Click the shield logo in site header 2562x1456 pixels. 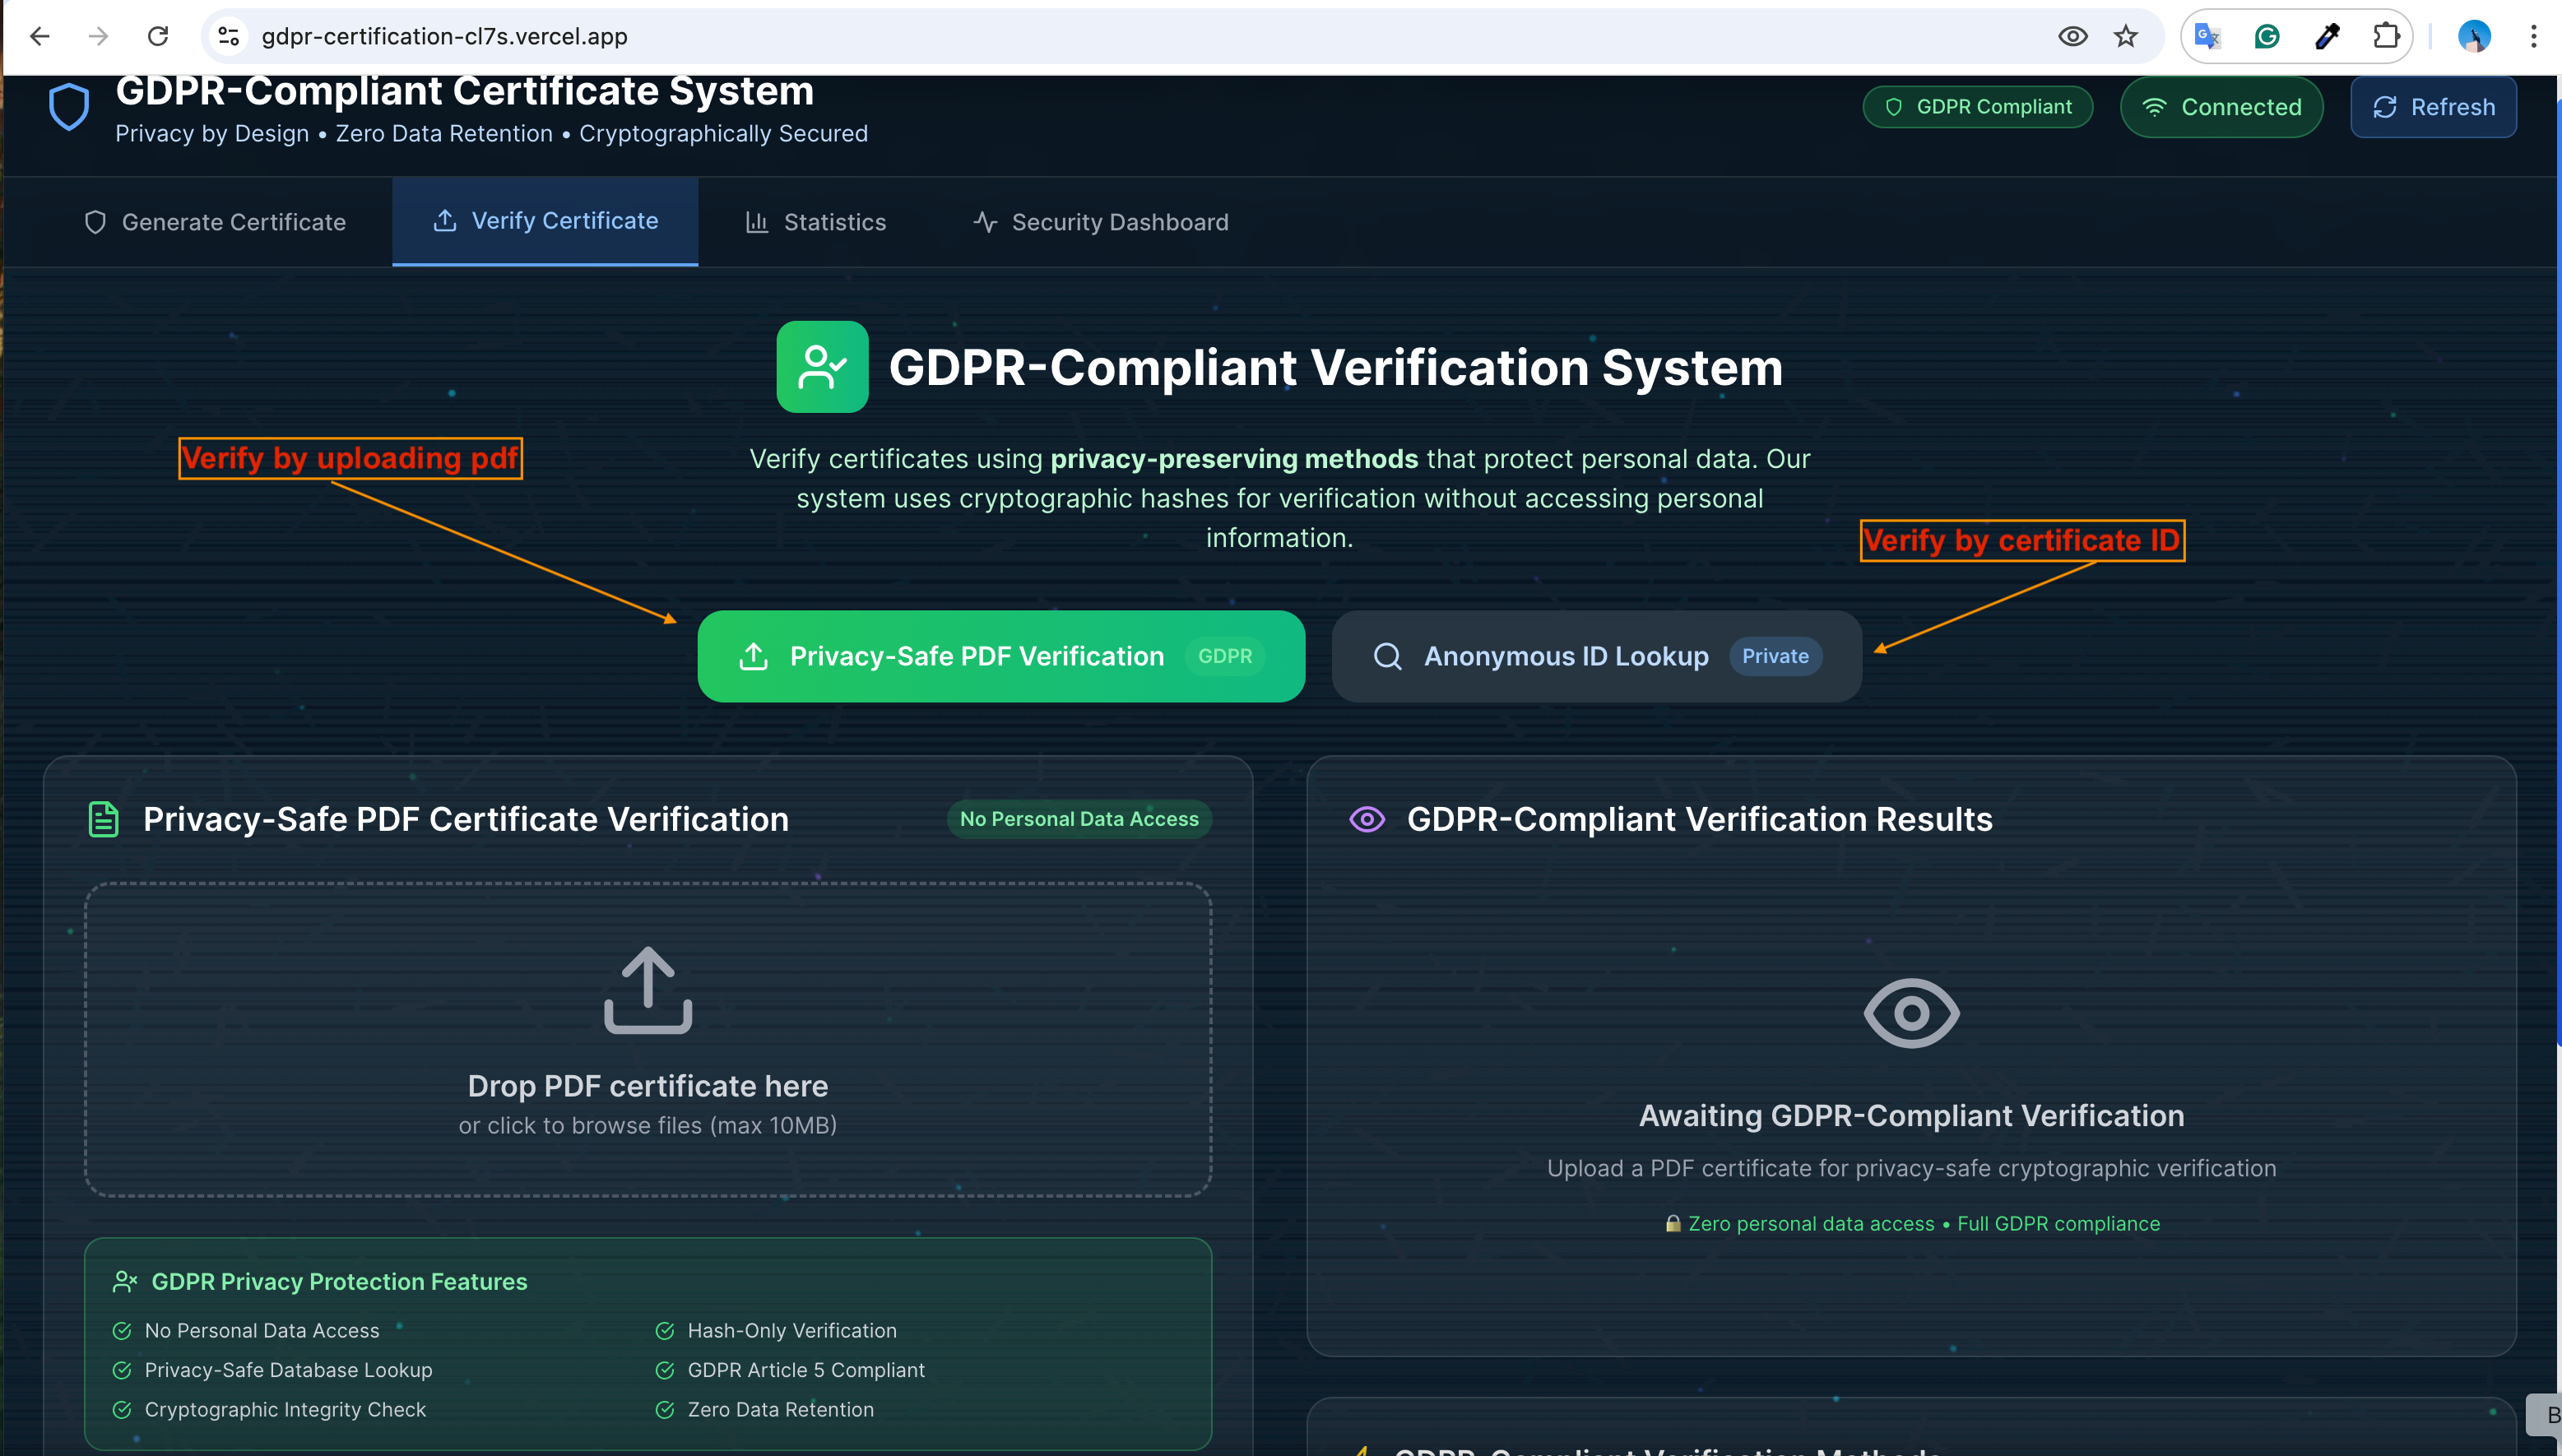(x=69, y=107)
